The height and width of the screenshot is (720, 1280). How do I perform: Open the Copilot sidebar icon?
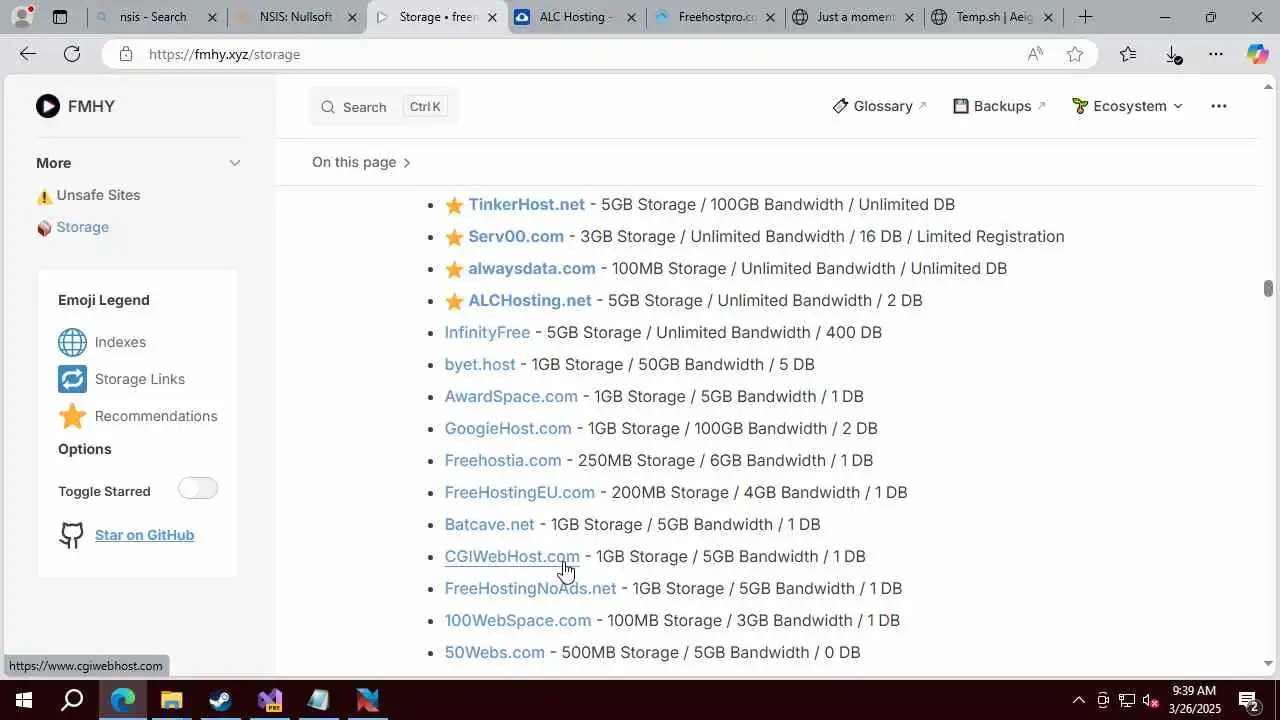point(1257,54)
